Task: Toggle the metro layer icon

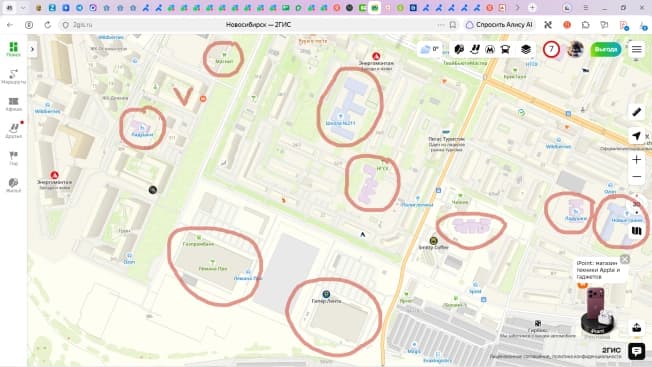Action: click(x=490, y=49)
